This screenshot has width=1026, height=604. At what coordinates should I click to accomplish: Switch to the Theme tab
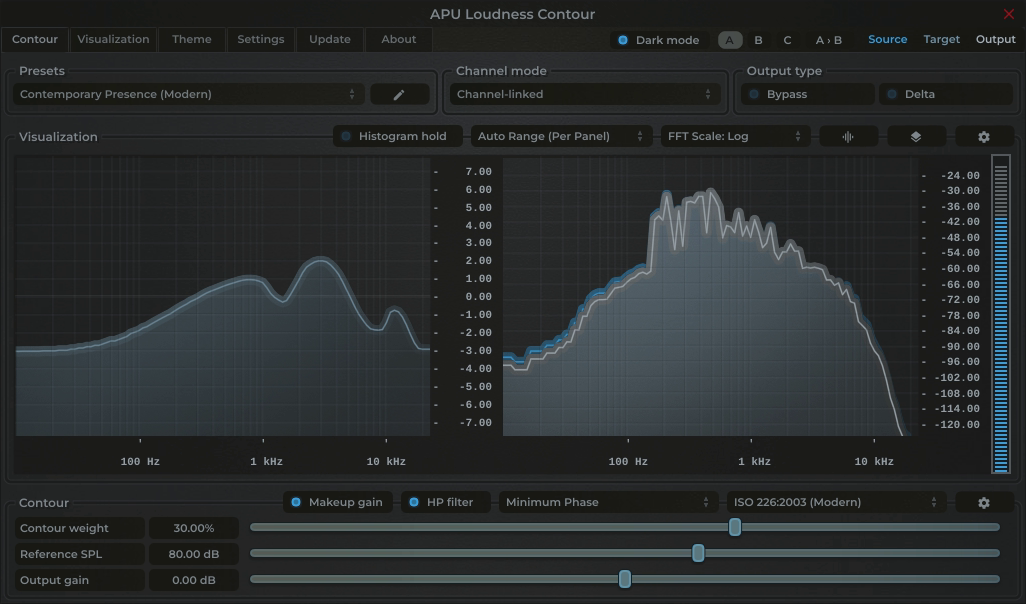point(191,39)
